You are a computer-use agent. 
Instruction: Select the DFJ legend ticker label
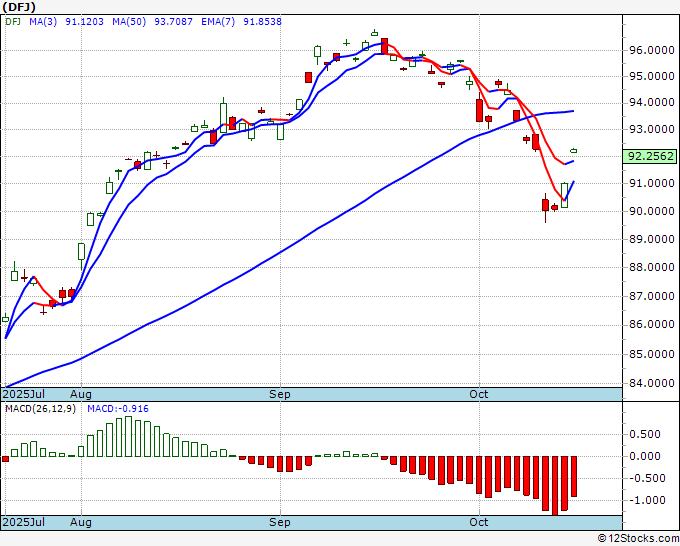(13, 21)
